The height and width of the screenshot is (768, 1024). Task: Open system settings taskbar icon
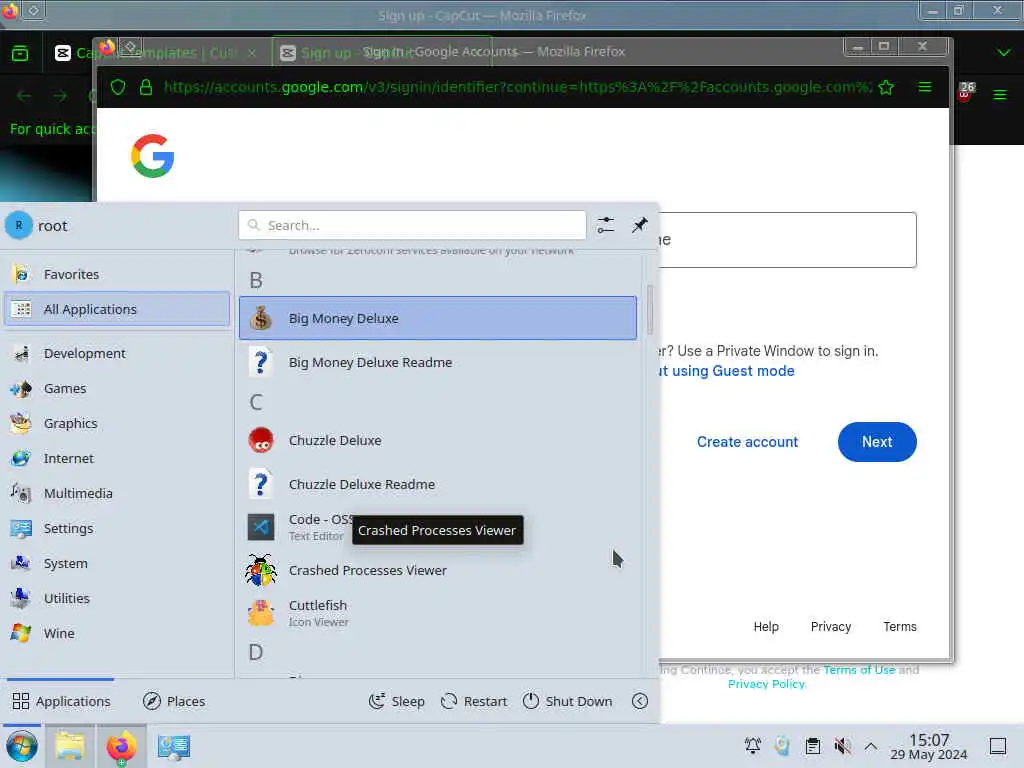tap(174, 746)
